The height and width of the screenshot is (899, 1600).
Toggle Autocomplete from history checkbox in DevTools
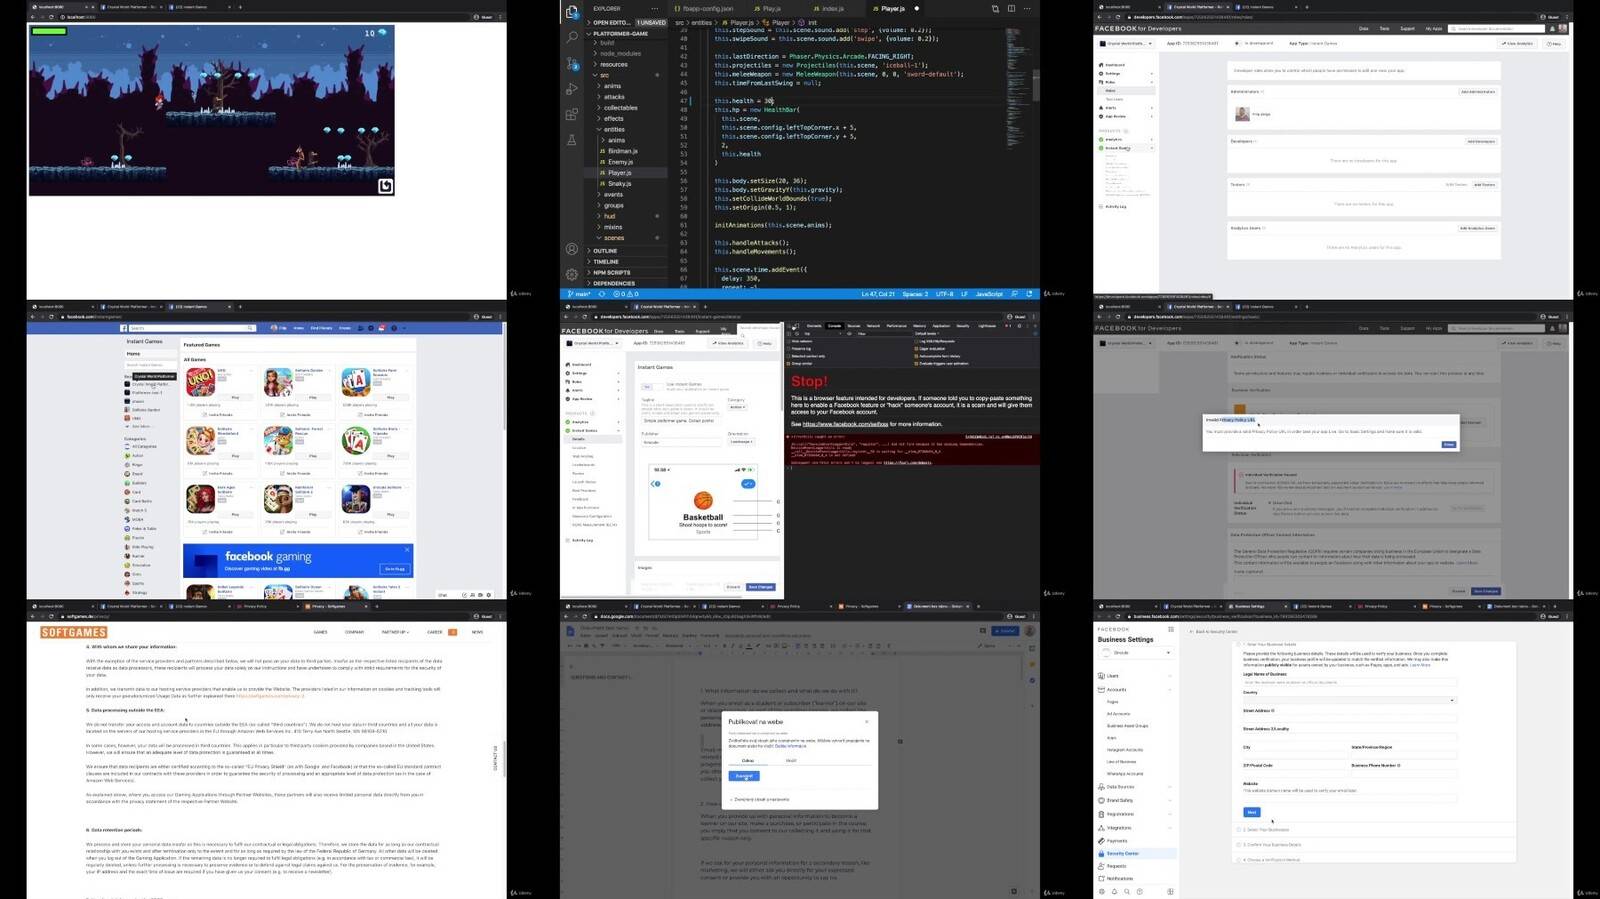click(x=915, y=356)
